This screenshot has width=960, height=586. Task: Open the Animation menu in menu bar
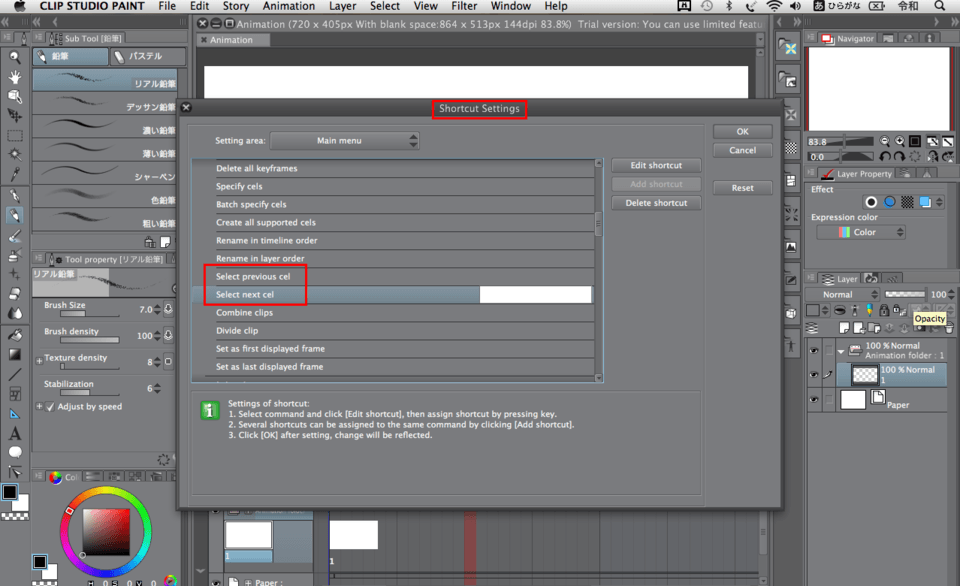(288, 6)
